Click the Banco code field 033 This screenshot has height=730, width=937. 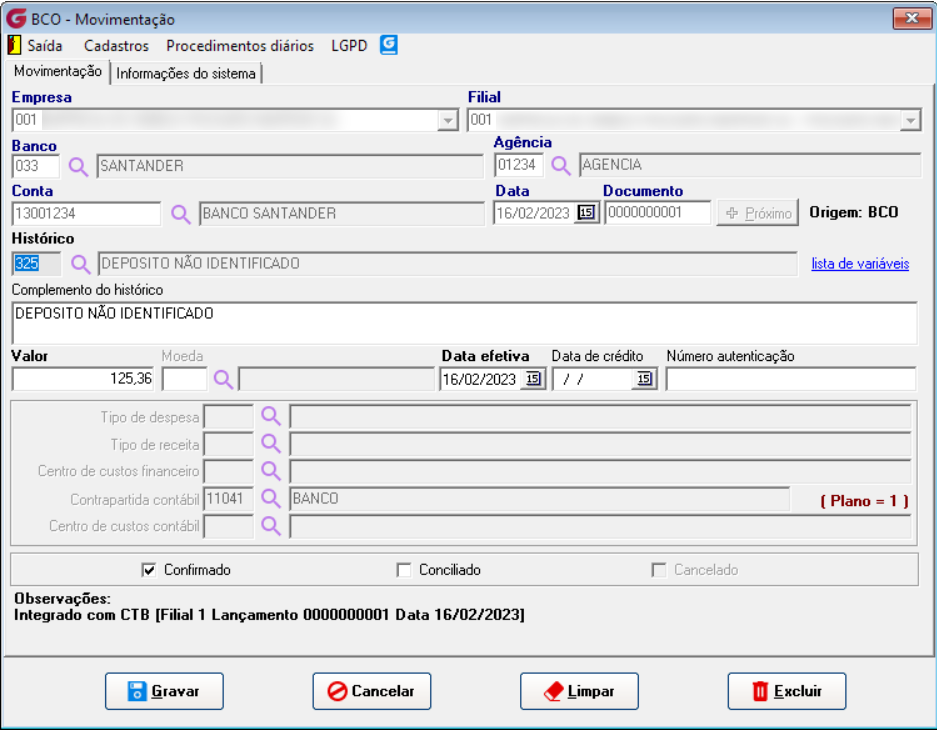tap(36, 166)
